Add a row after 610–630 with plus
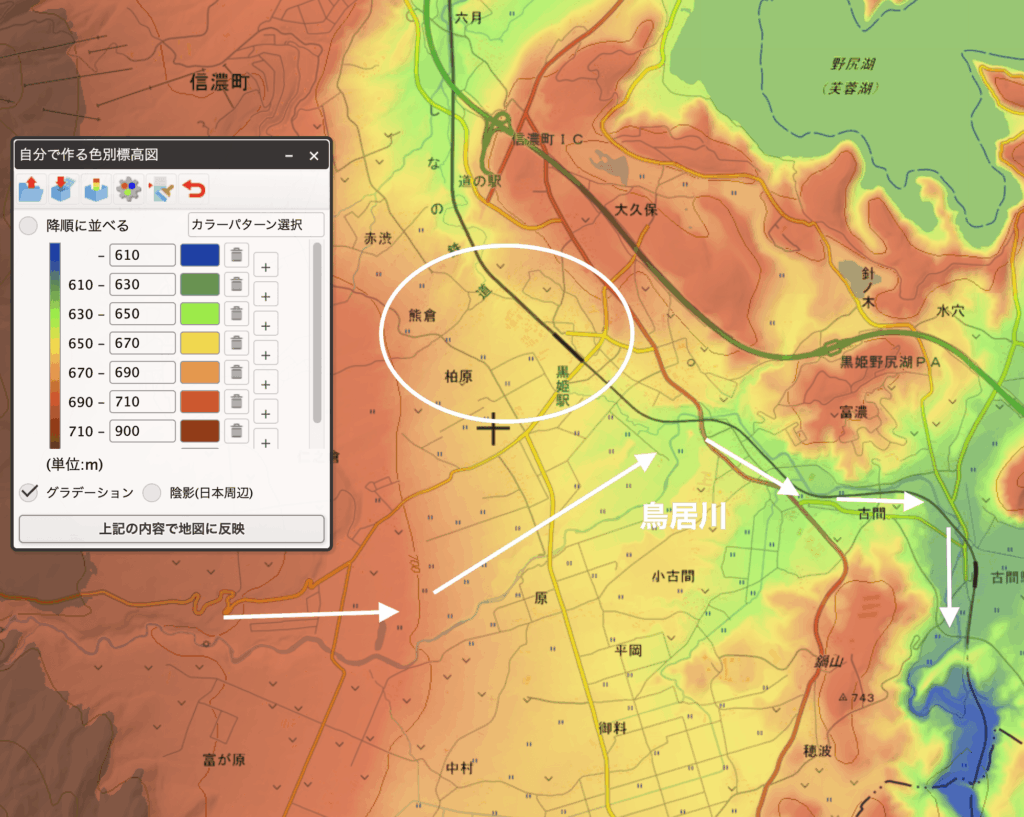 pyautogui.click(x=265, y=296)
